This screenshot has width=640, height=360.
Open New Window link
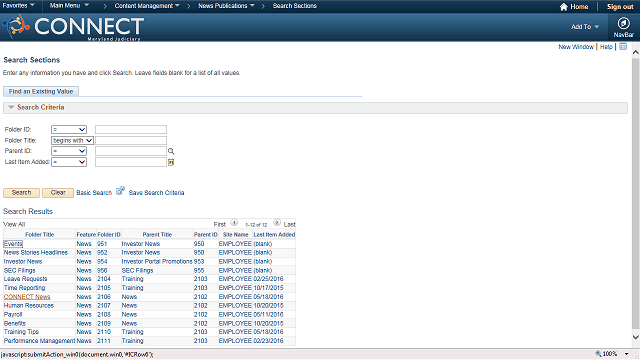click(576, 47)
